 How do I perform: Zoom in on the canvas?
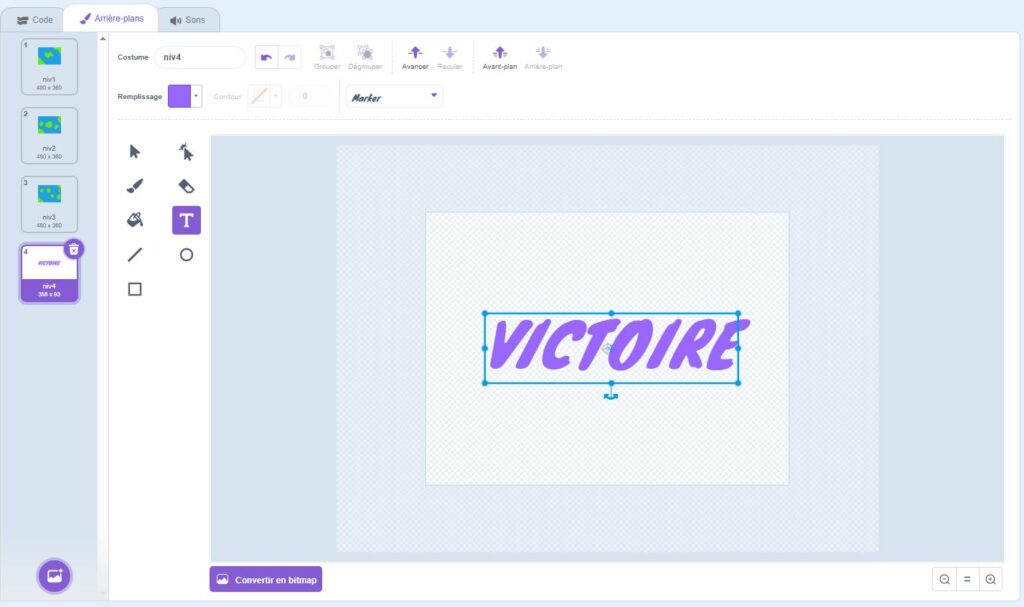pyautogui.click(x=990, y=579)
